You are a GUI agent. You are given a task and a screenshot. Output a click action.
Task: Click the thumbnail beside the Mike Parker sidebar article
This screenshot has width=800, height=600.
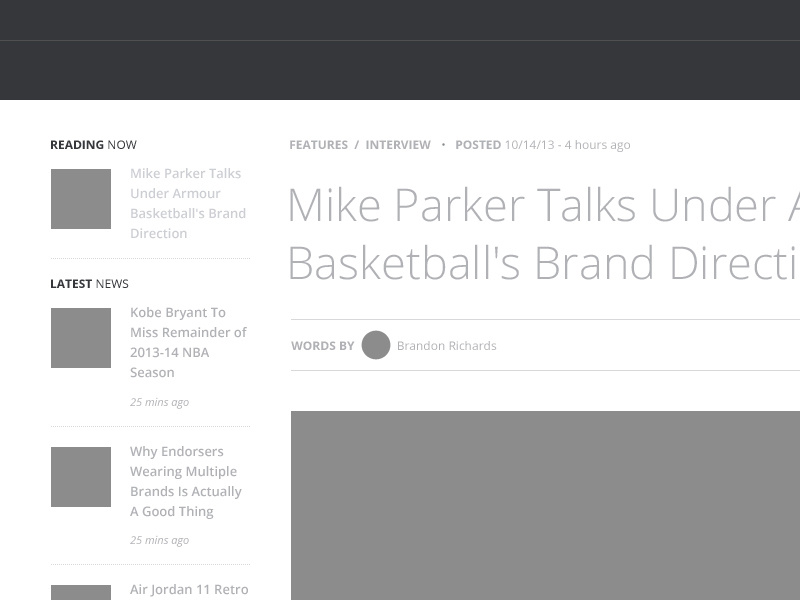pos(81,199)
